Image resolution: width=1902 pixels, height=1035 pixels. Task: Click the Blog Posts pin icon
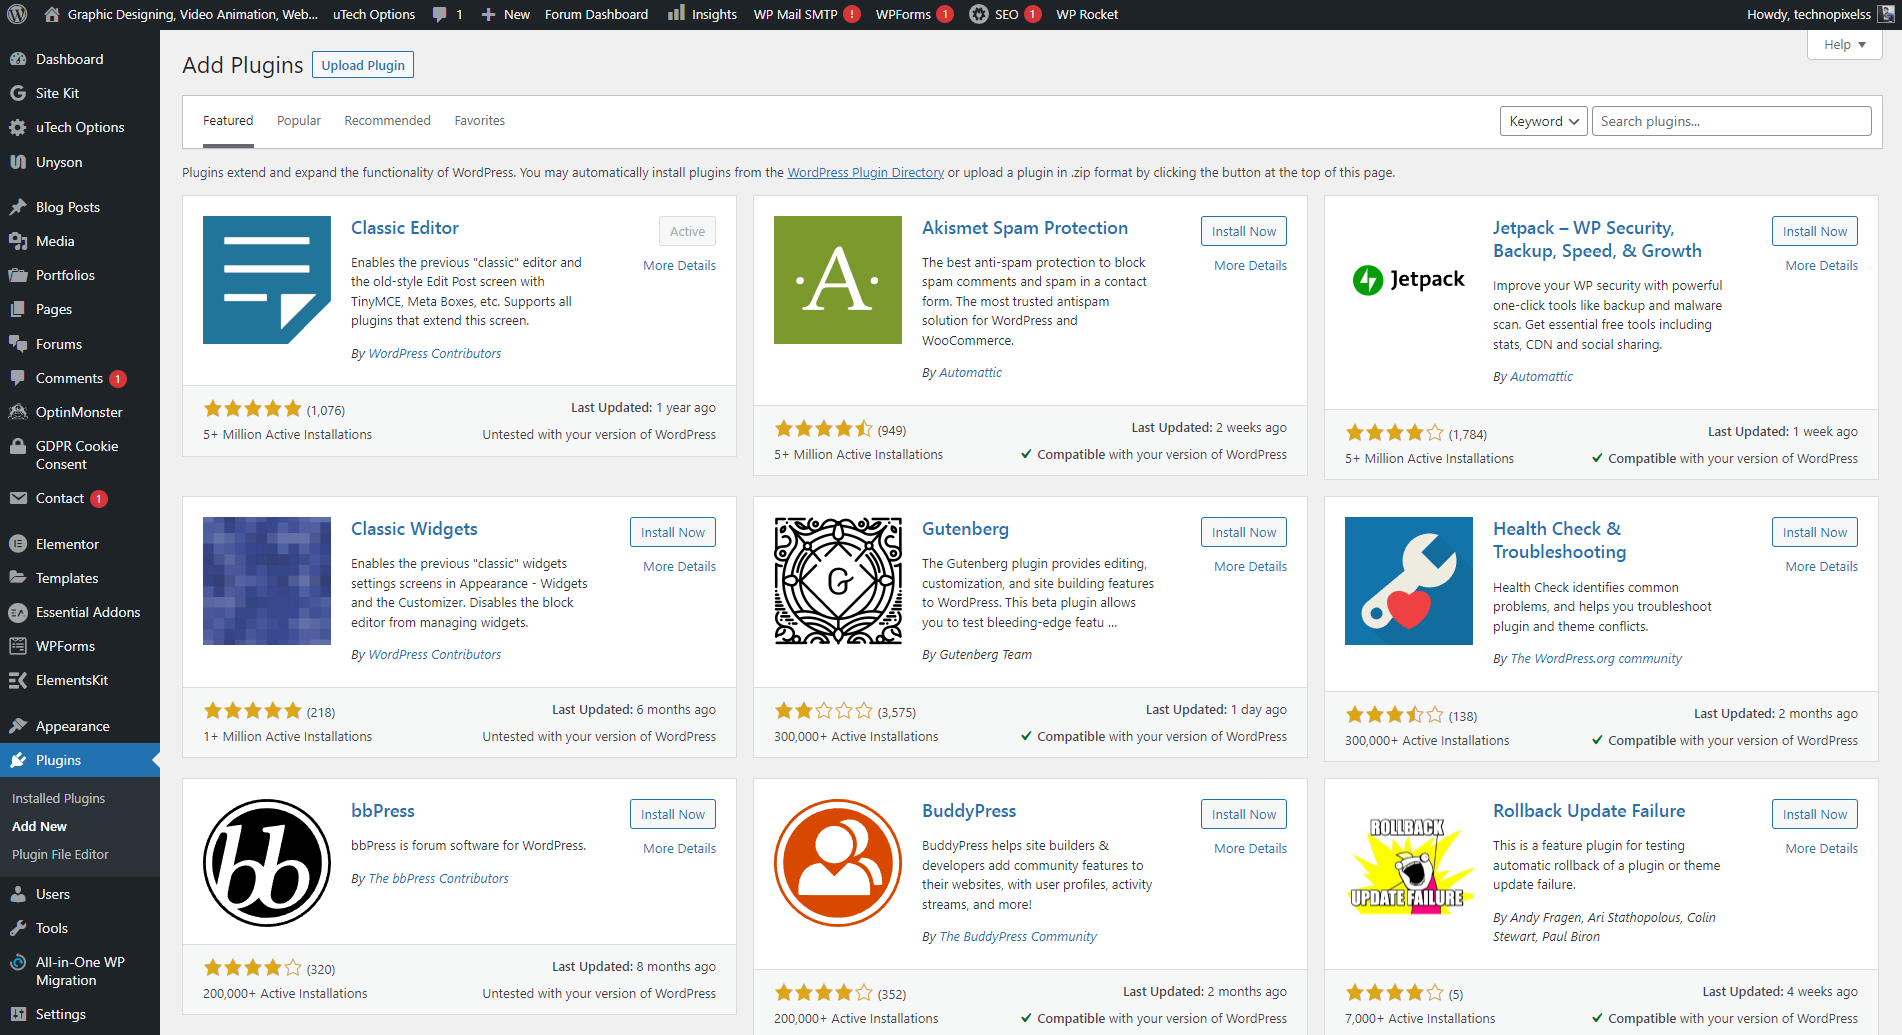point(18,207)
